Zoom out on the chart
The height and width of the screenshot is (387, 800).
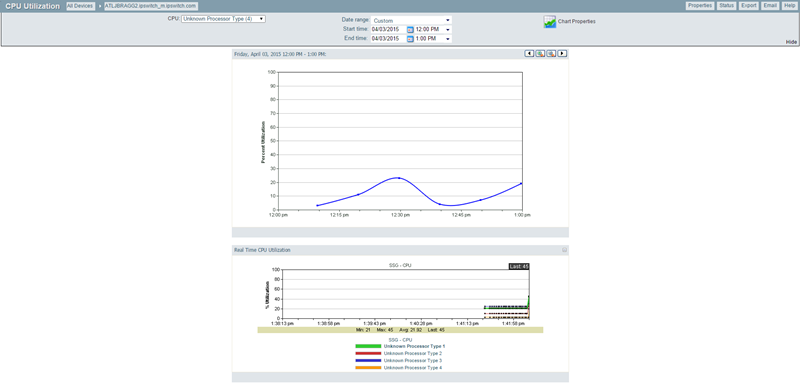coord(551,54)
